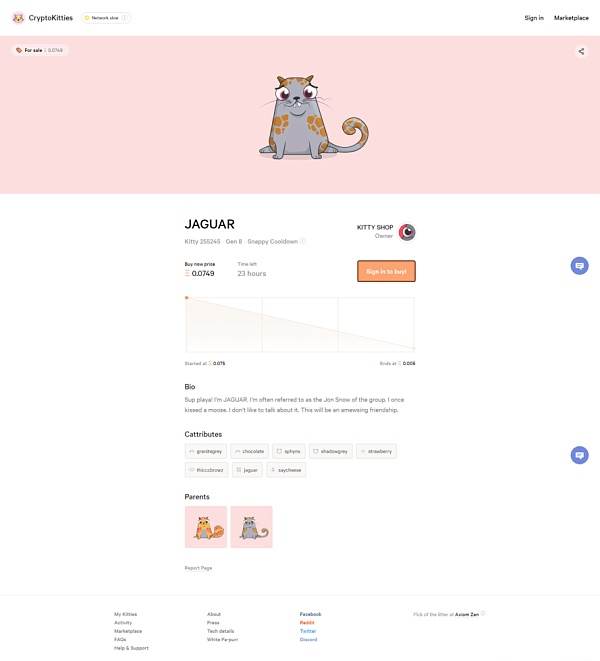The image size is (600, 661).
Task: Click the starting price point on the chart
Action: [186, 298]
